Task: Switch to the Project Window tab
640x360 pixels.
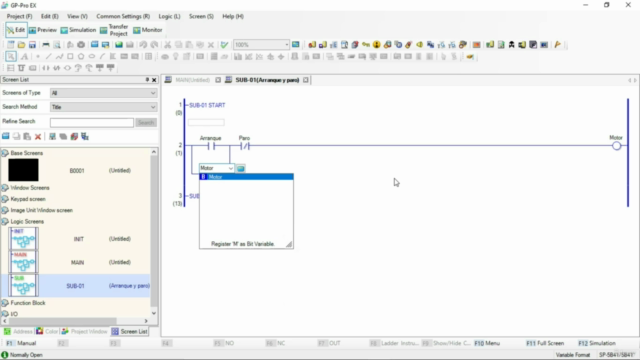Action: click(84, 331)
